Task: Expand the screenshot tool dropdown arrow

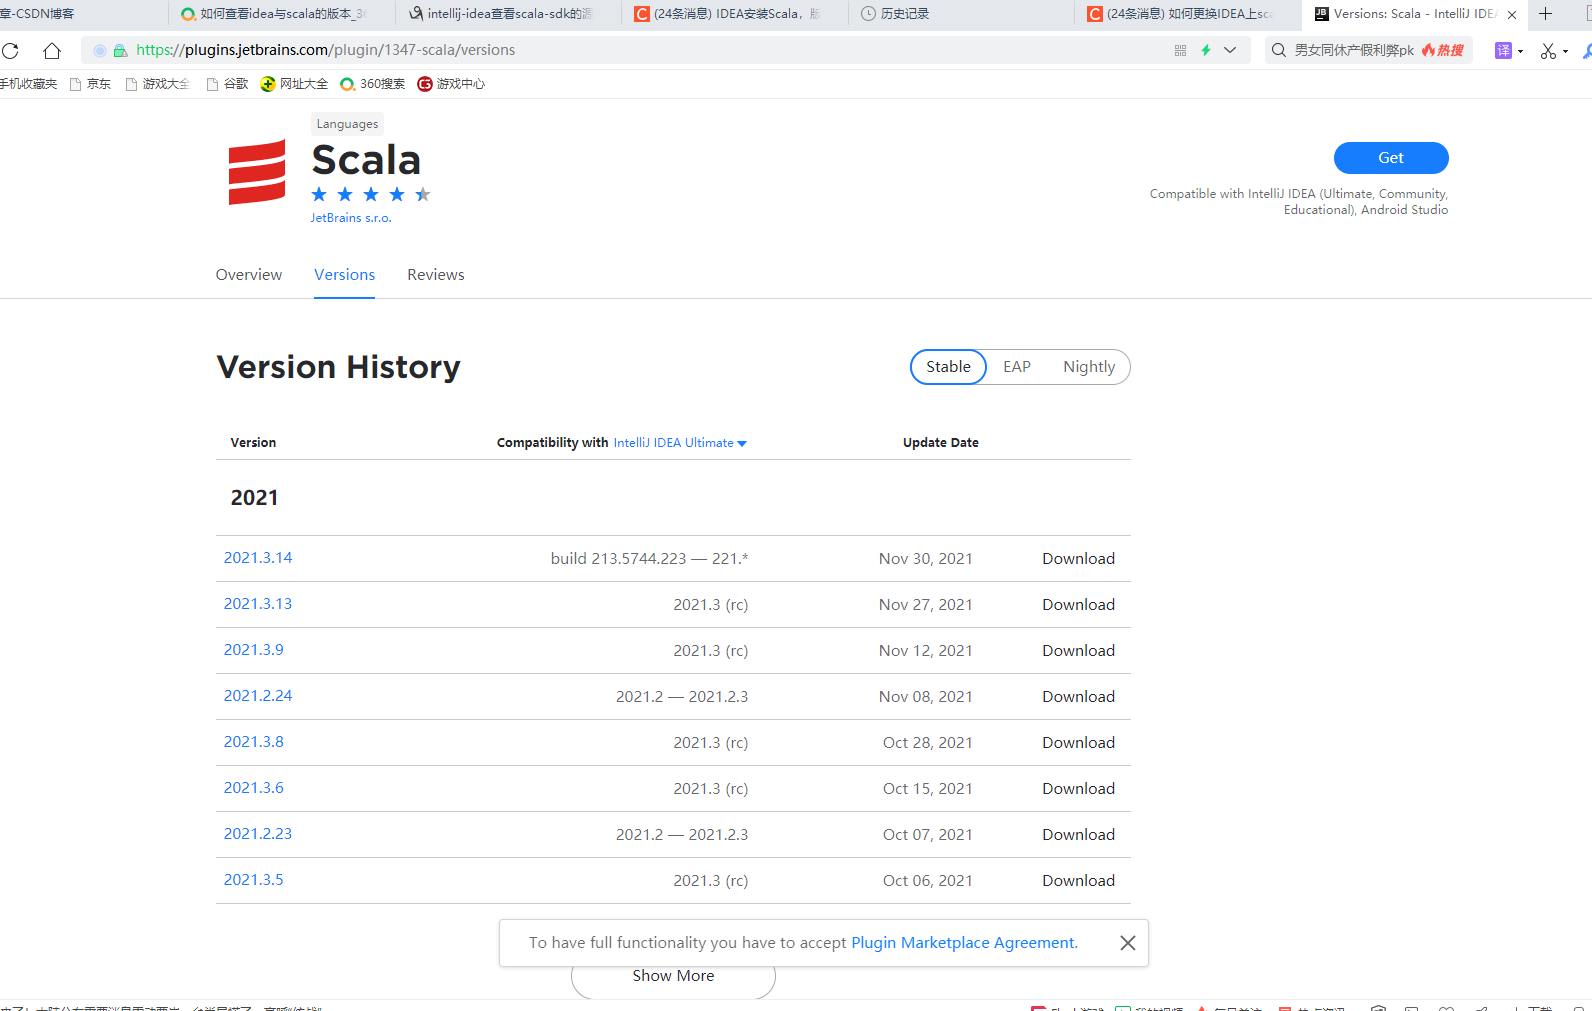Action: click(x=1565, y=51)
